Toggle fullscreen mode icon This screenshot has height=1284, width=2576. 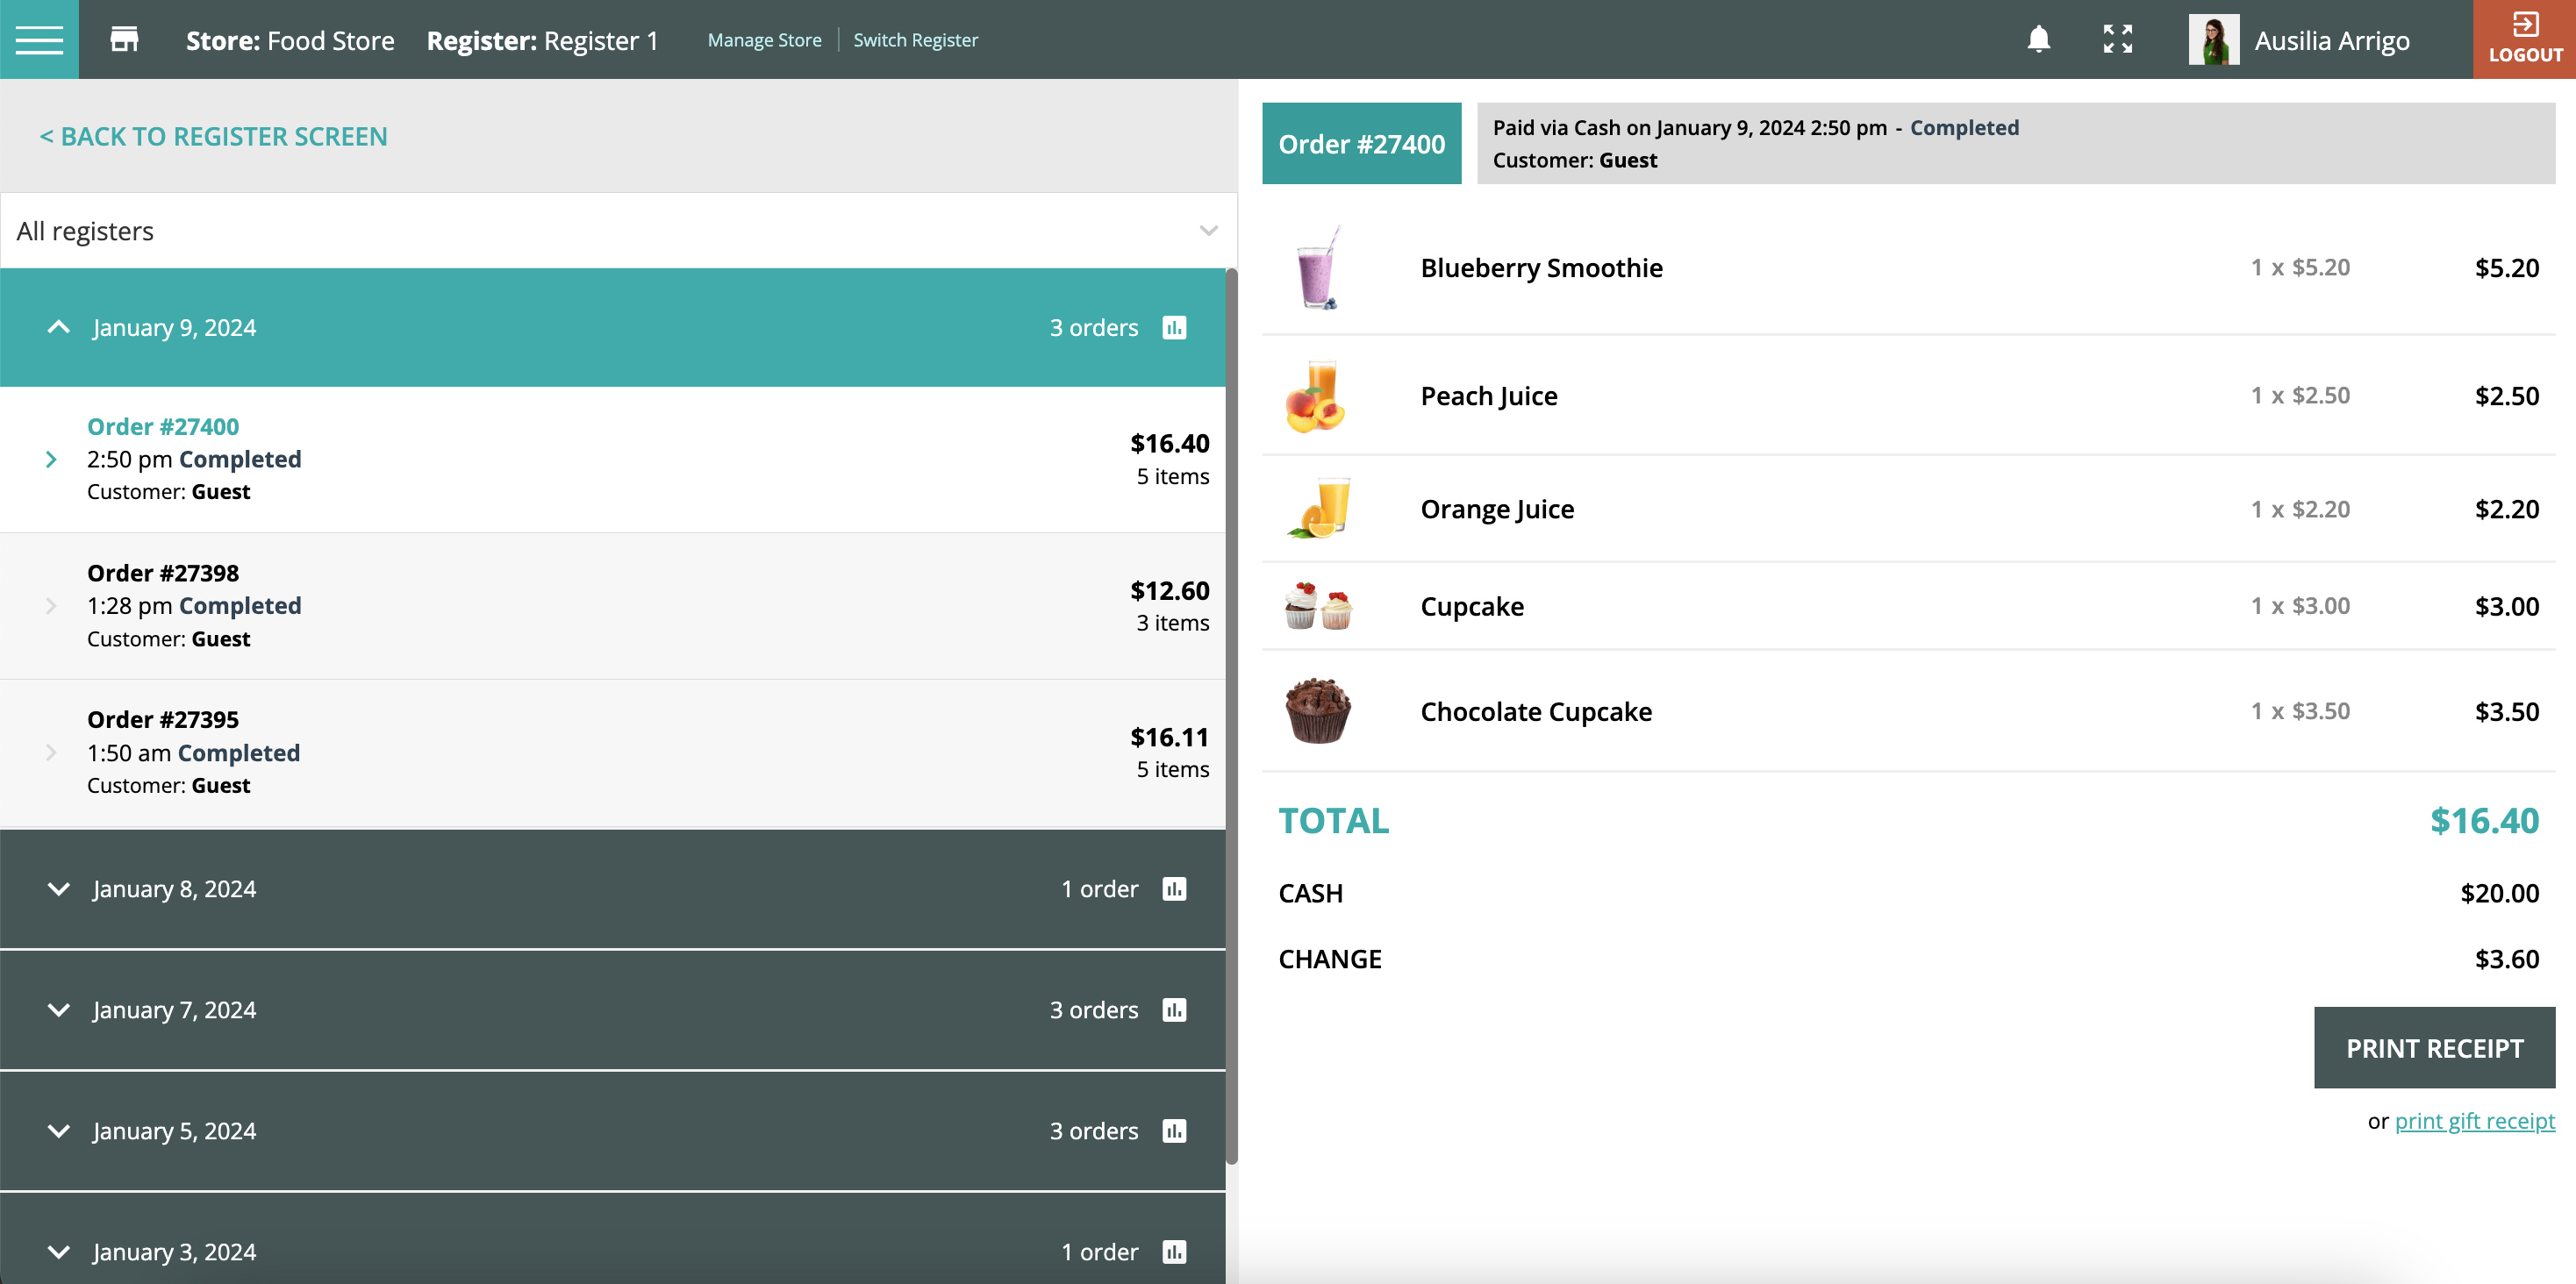tap(2117, 40)
